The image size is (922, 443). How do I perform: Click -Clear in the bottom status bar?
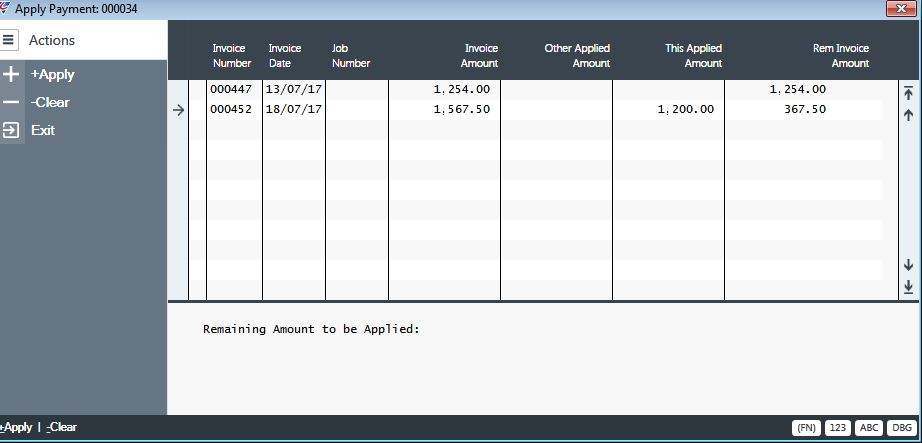click(x=61, y=427)
